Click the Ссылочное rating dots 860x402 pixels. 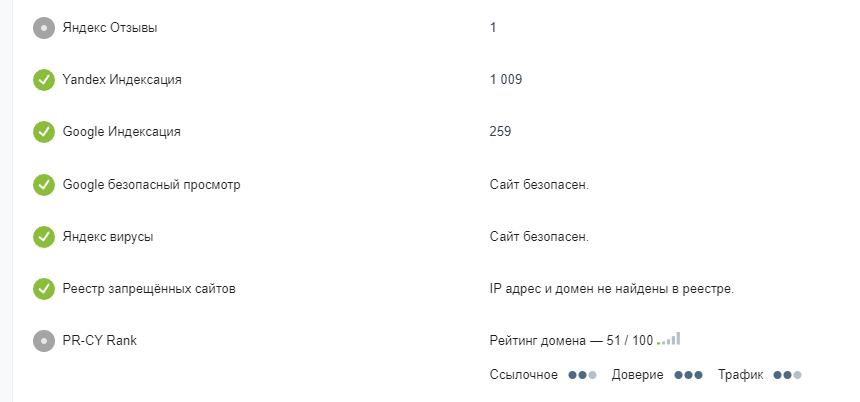582,376
